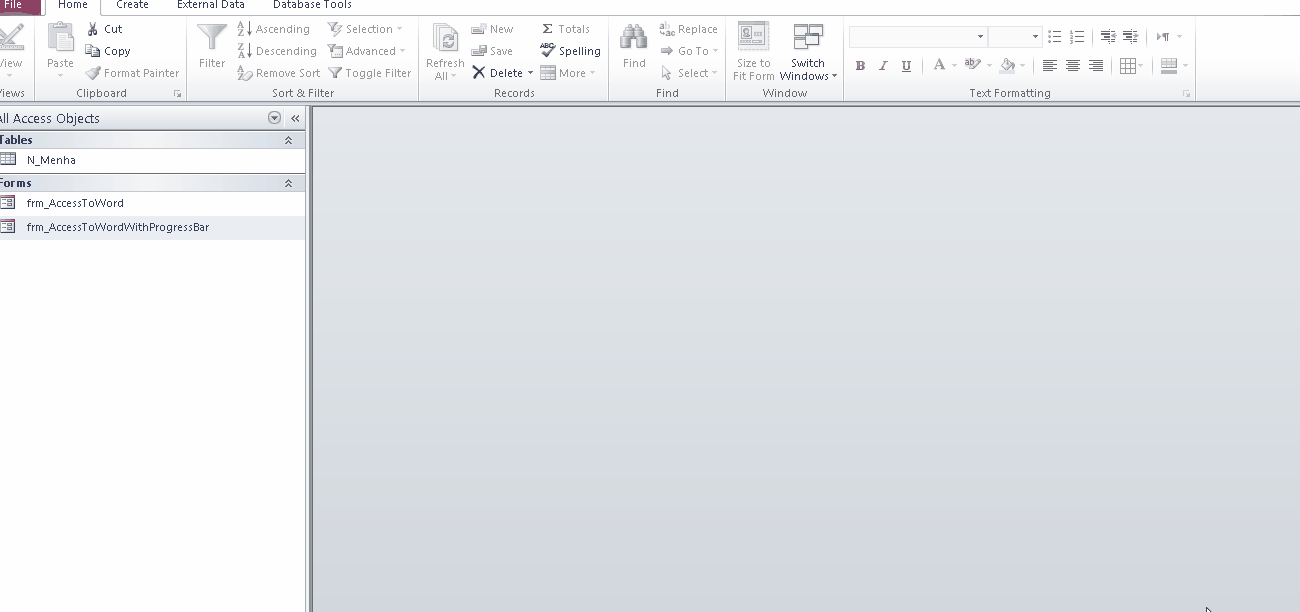The height and width of the screenshot is (612, 1300).
Task: Click the Refresh All icon
Action: click(445, 40)
